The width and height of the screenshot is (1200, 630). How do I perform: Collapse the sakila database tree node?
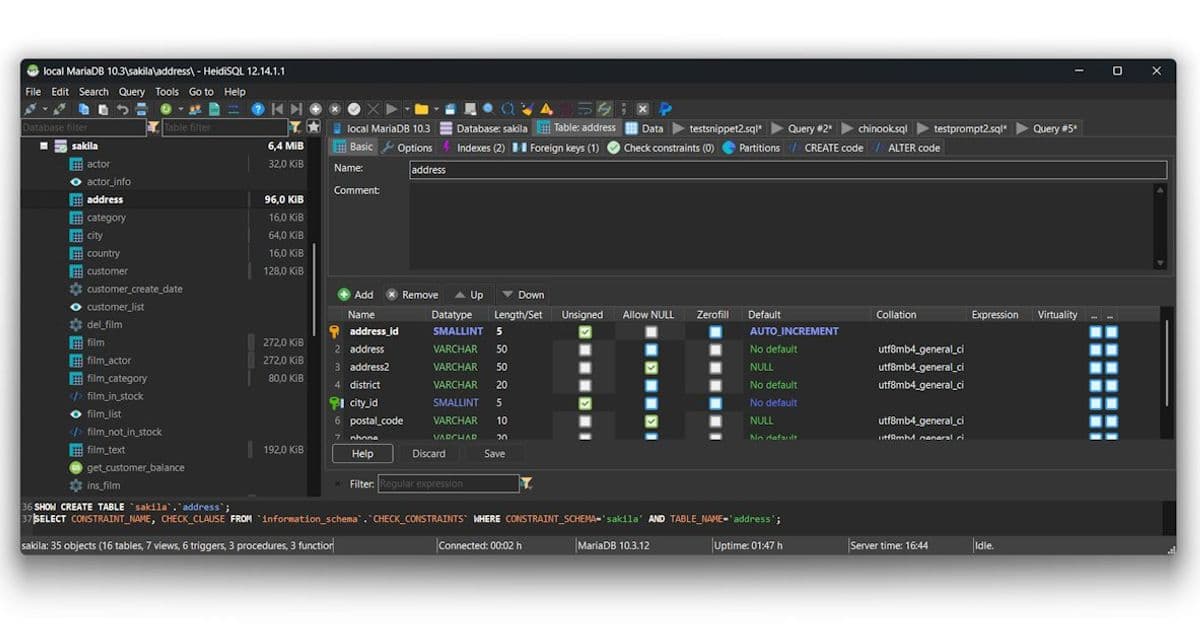coord(44,146)
